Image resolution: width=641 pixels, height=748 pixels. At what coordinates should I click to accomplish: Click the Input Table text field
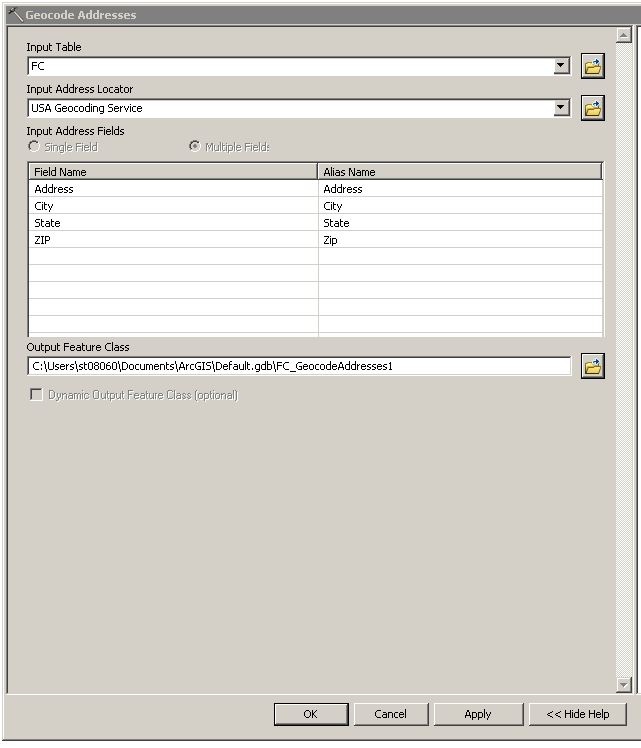291,66
